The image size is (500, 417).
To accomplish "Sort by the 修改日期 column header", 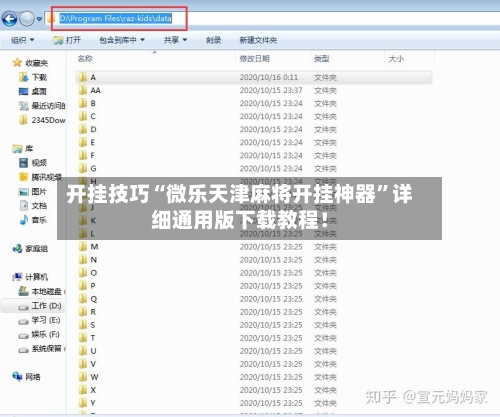I will pyautogui.click(x=254, y=59).
